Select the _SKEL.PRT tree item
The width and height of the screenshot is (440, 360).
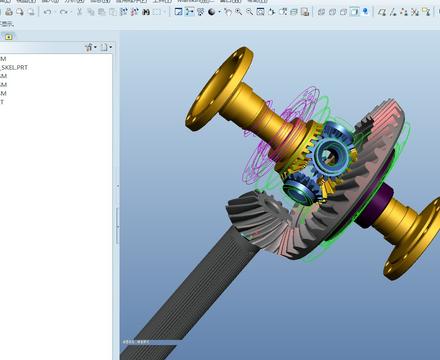[14, 67]
